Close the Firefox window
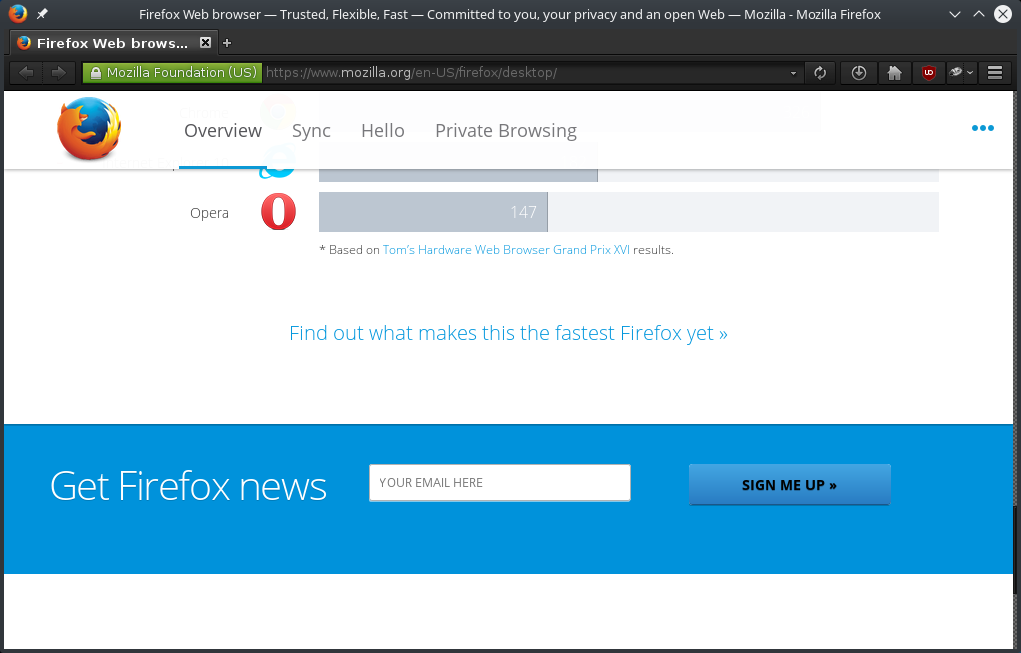This screenshot has height=653, width=1021. tap(1003, 14)
